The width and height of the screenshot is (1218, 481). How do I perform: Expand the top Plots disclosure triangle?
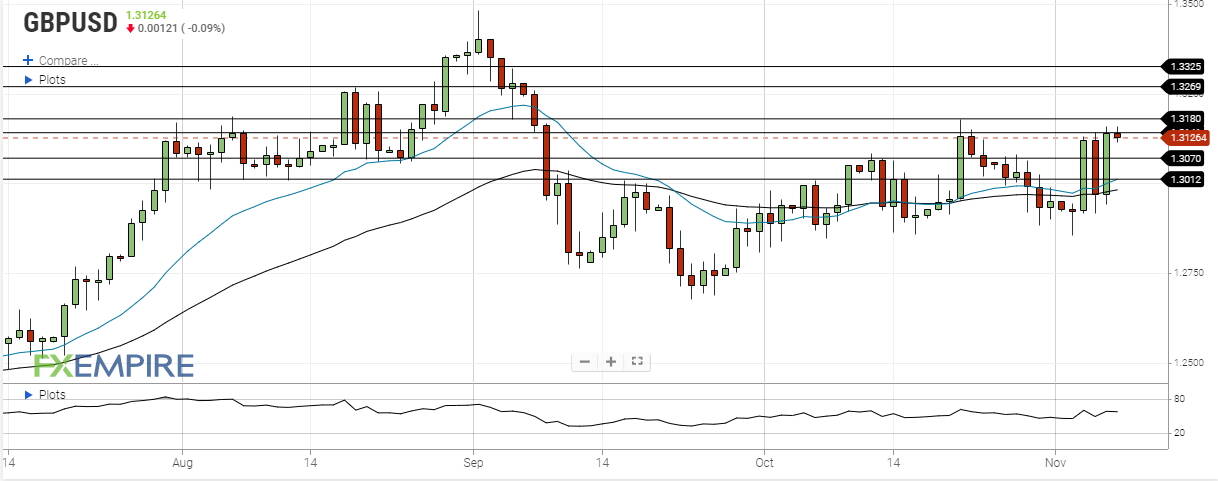point(28,79)
